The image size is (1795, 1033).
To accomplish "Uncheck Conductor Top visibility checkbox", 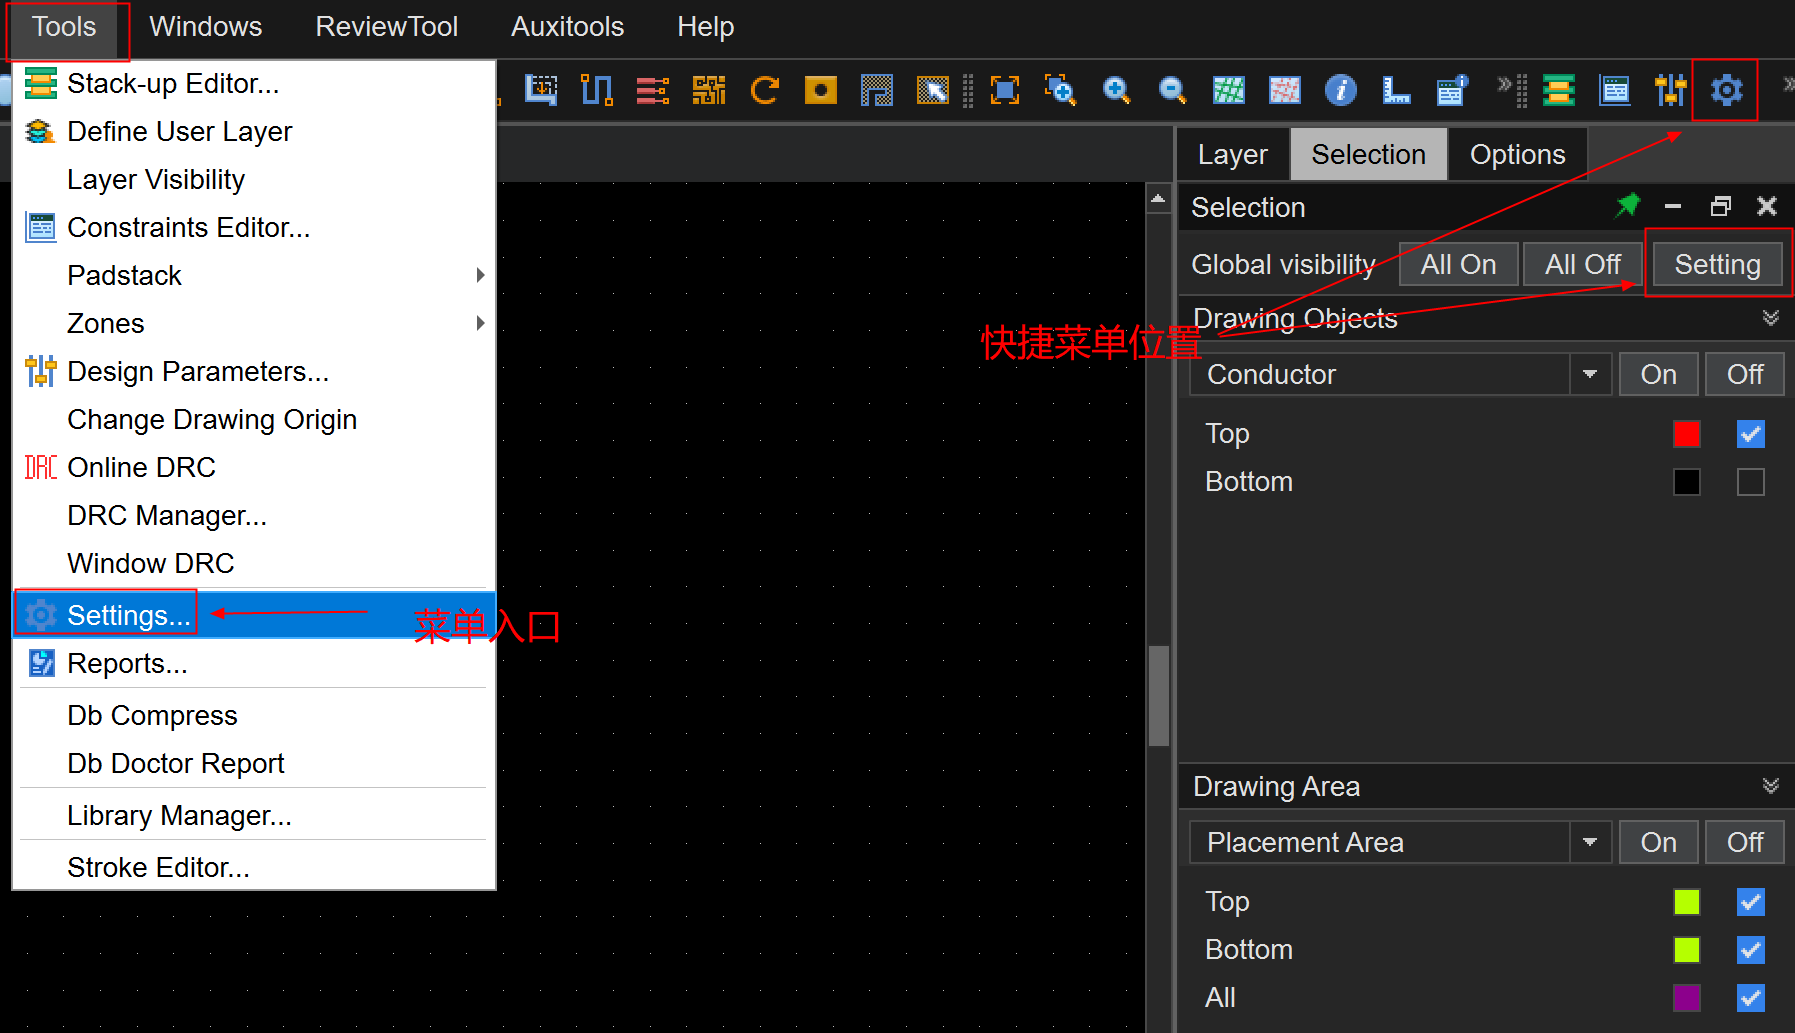I will pos(1750,434).
